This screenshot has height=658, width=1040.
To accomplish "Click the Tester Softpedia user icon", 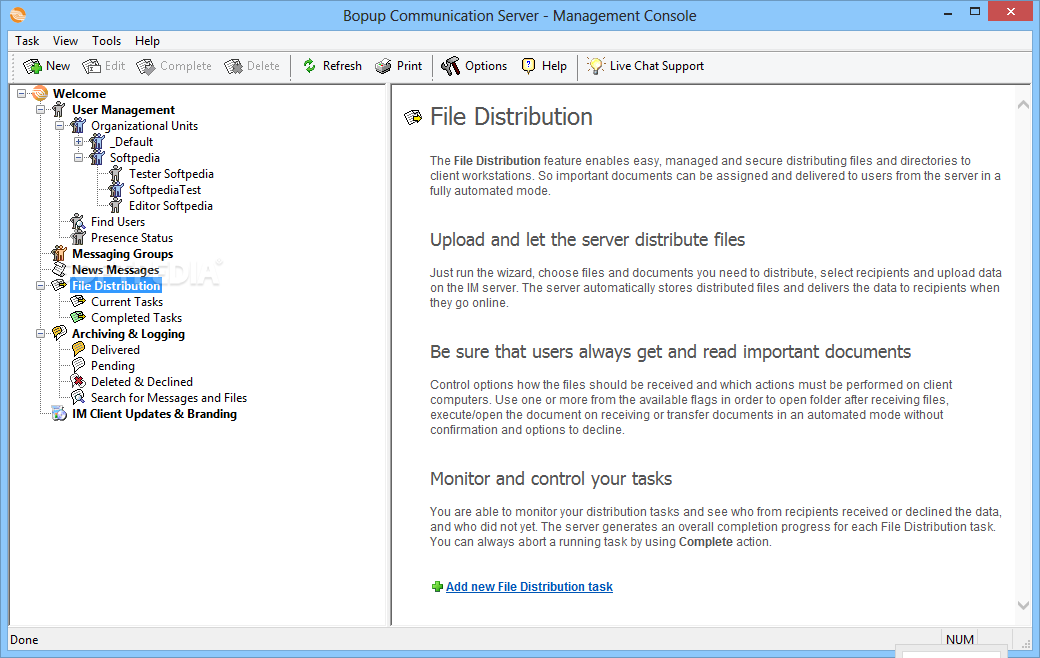I will click(116, 174).
